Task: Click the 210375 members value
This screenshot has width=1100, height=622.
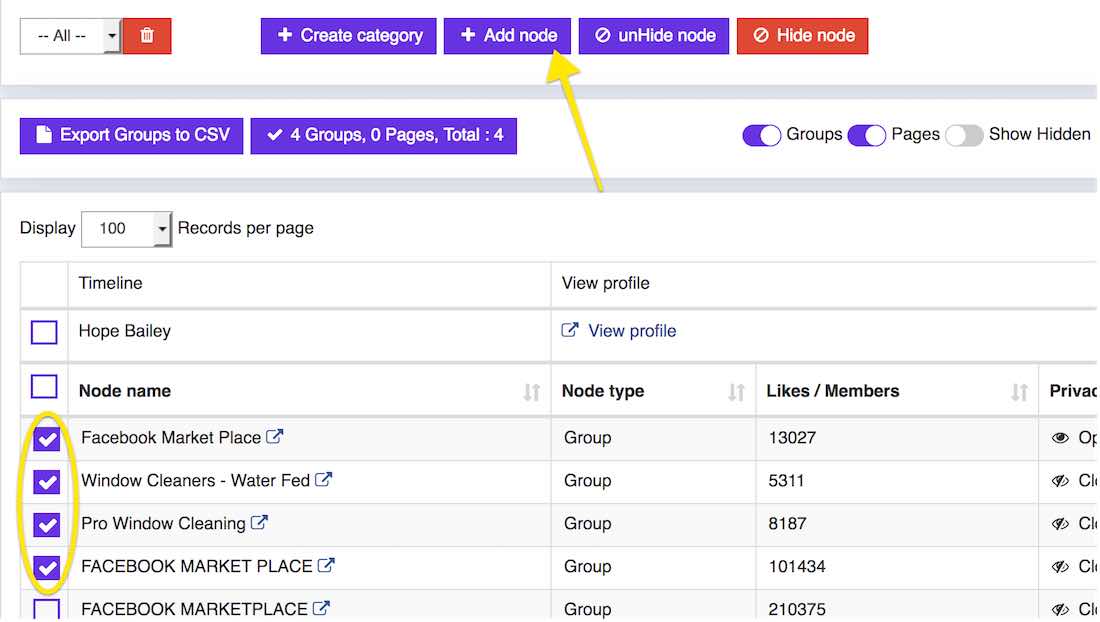Action: (x=797, y=609)
